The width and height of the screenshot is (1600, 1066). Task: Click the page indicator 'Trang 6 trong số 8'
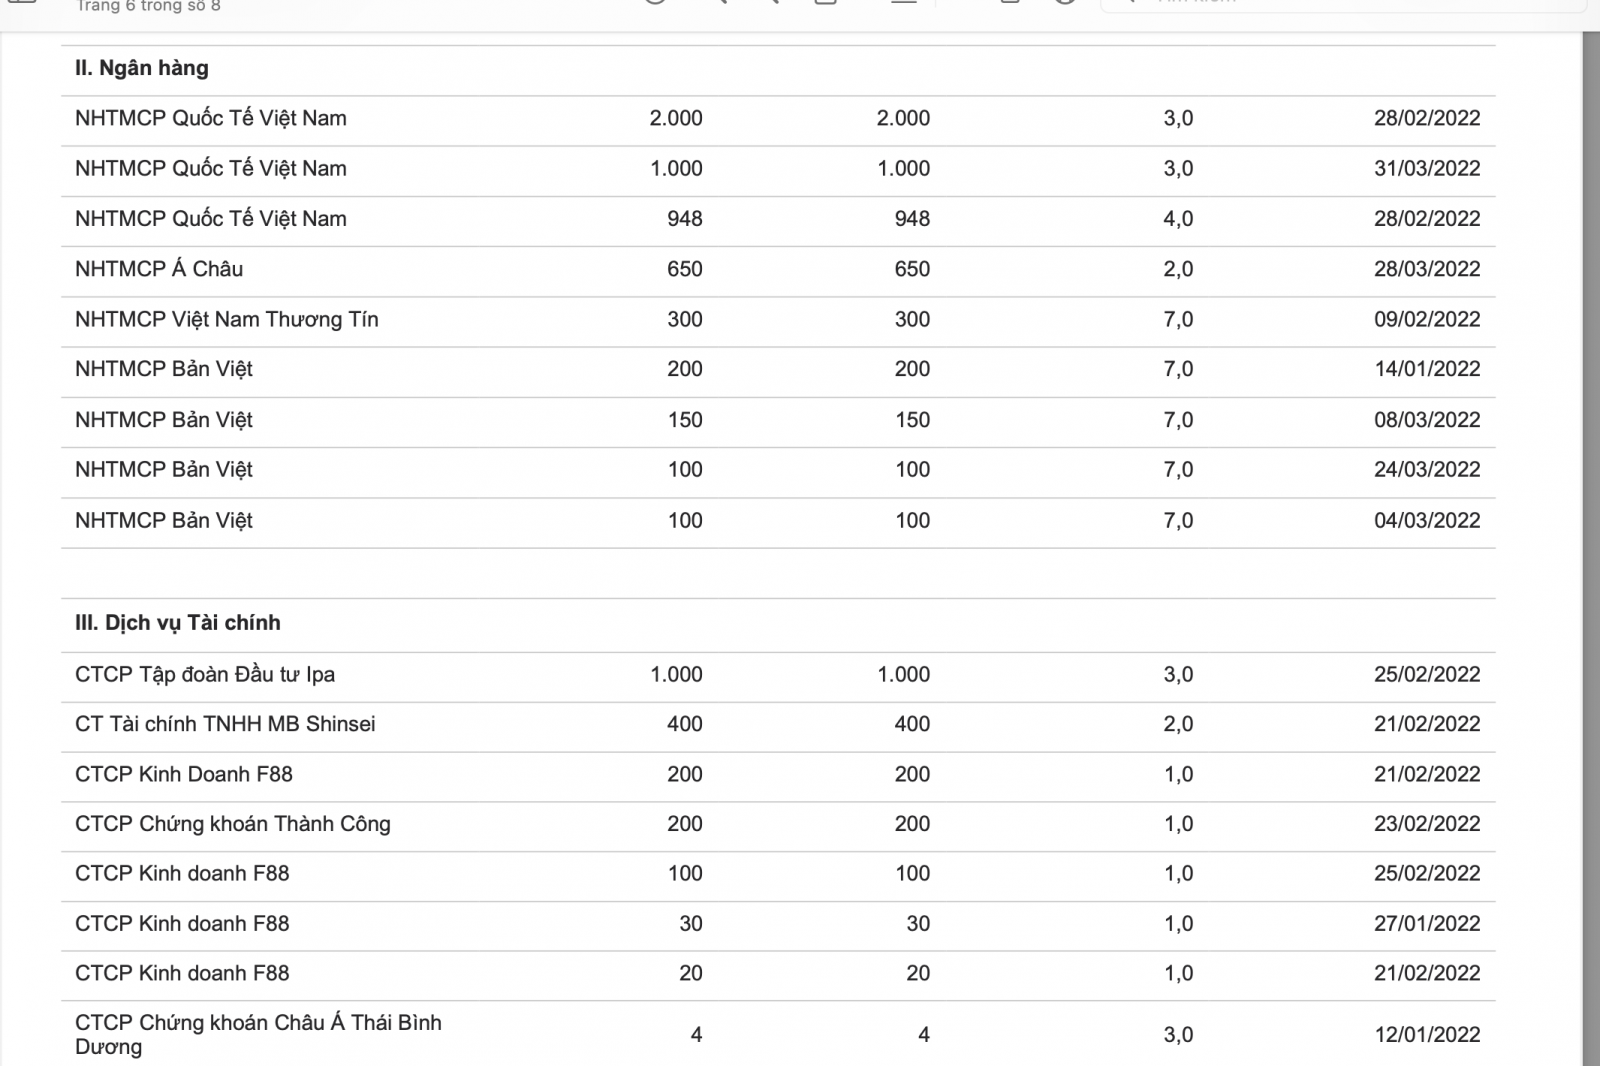coord(148,6)
